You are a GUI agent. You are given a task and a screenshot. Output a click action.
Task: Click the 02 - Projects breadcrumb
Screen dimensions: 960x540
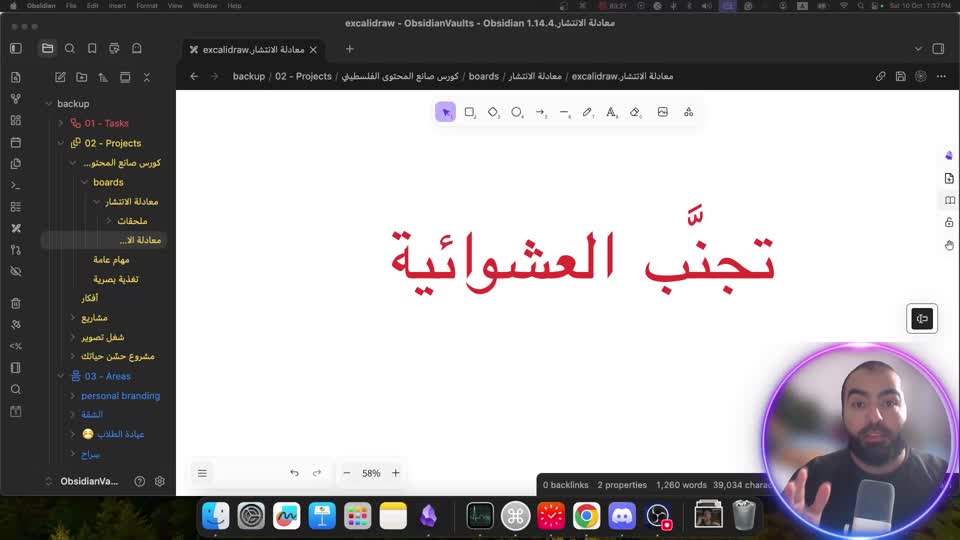pos(303,77)
